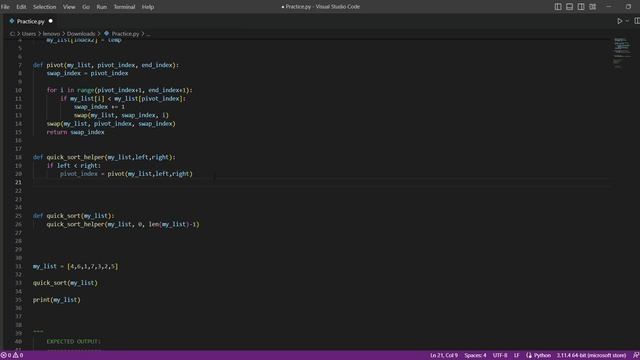This screenshot has height=360, width=640.
Task: Click 'quick_sort(my_list)' call on line 33
Action: (65, 283)
